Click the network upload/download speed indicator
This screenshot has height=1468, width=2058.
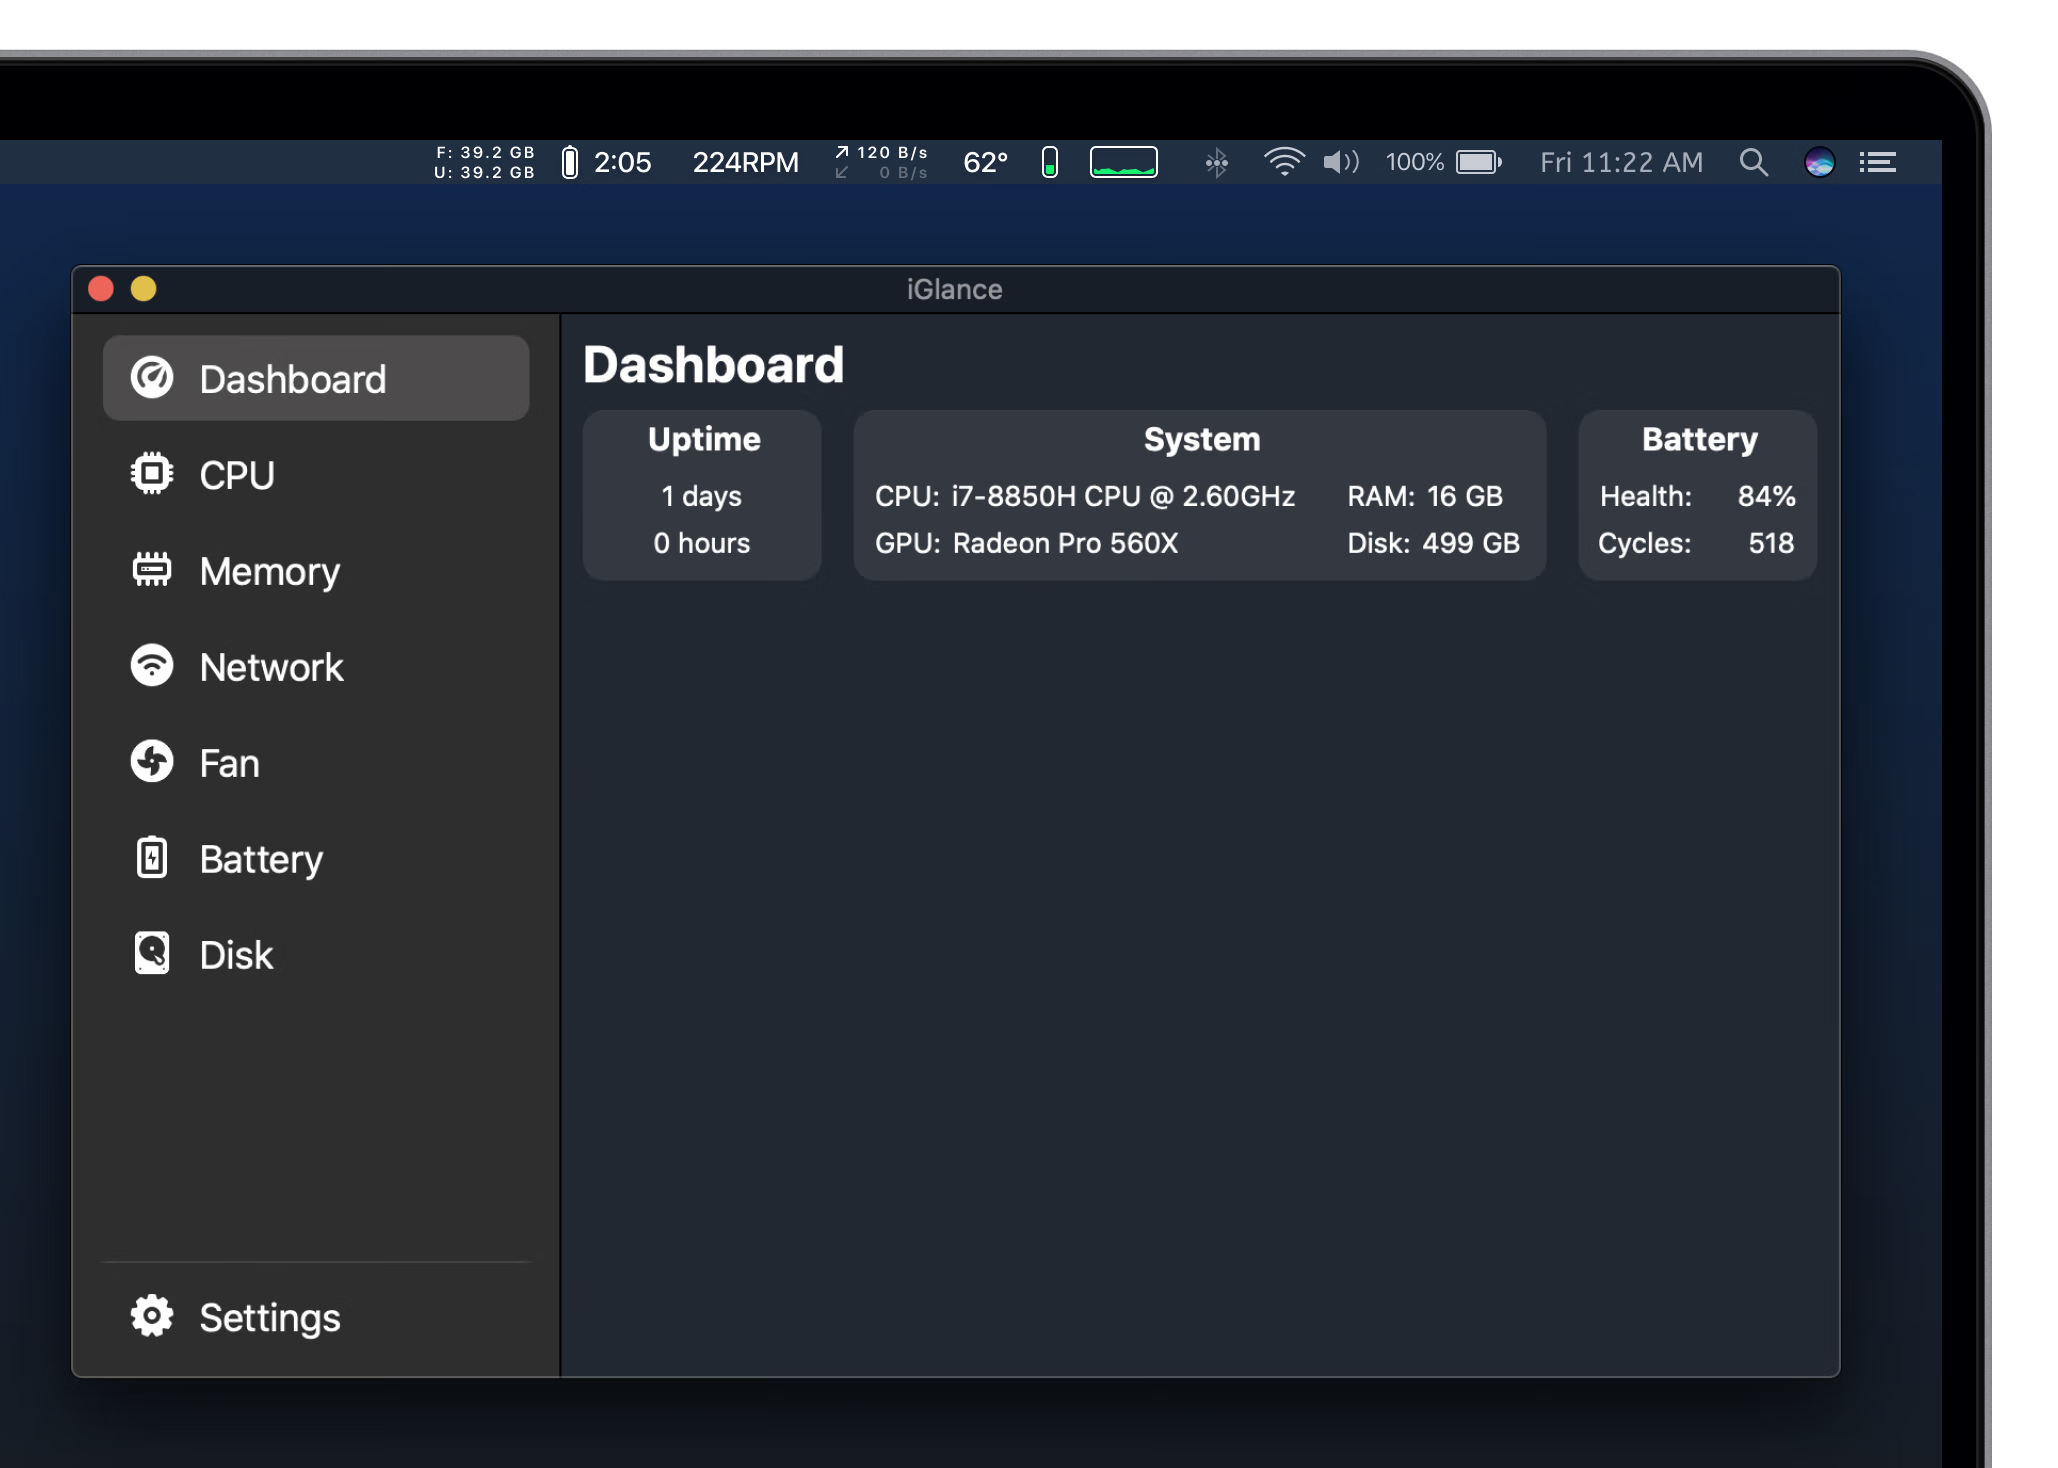[882, 162]
